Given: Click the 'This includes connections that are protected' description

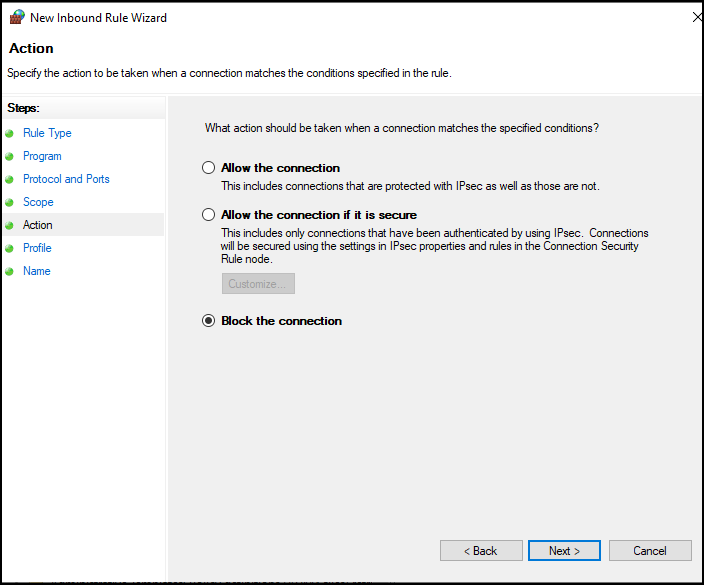Looking at the screenshot, I should pyautogui.click(x=410, y=186).
